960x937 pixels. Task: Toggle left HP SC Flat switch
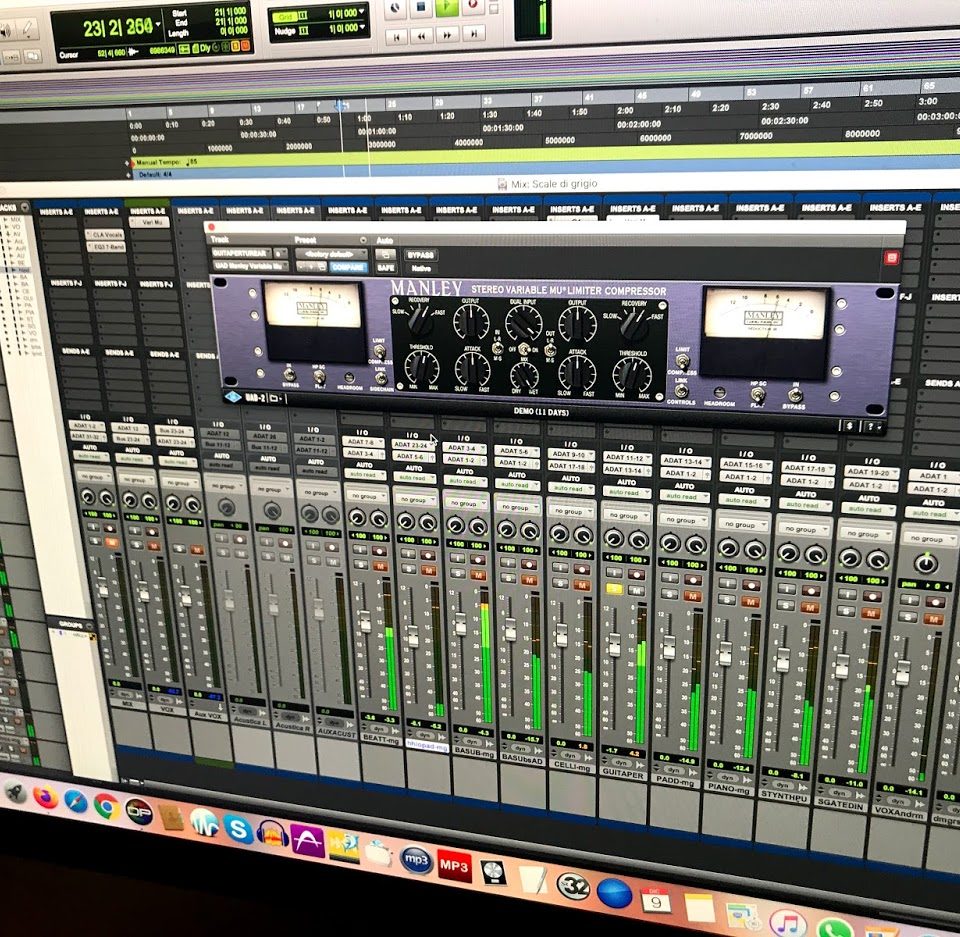[319, 377]
